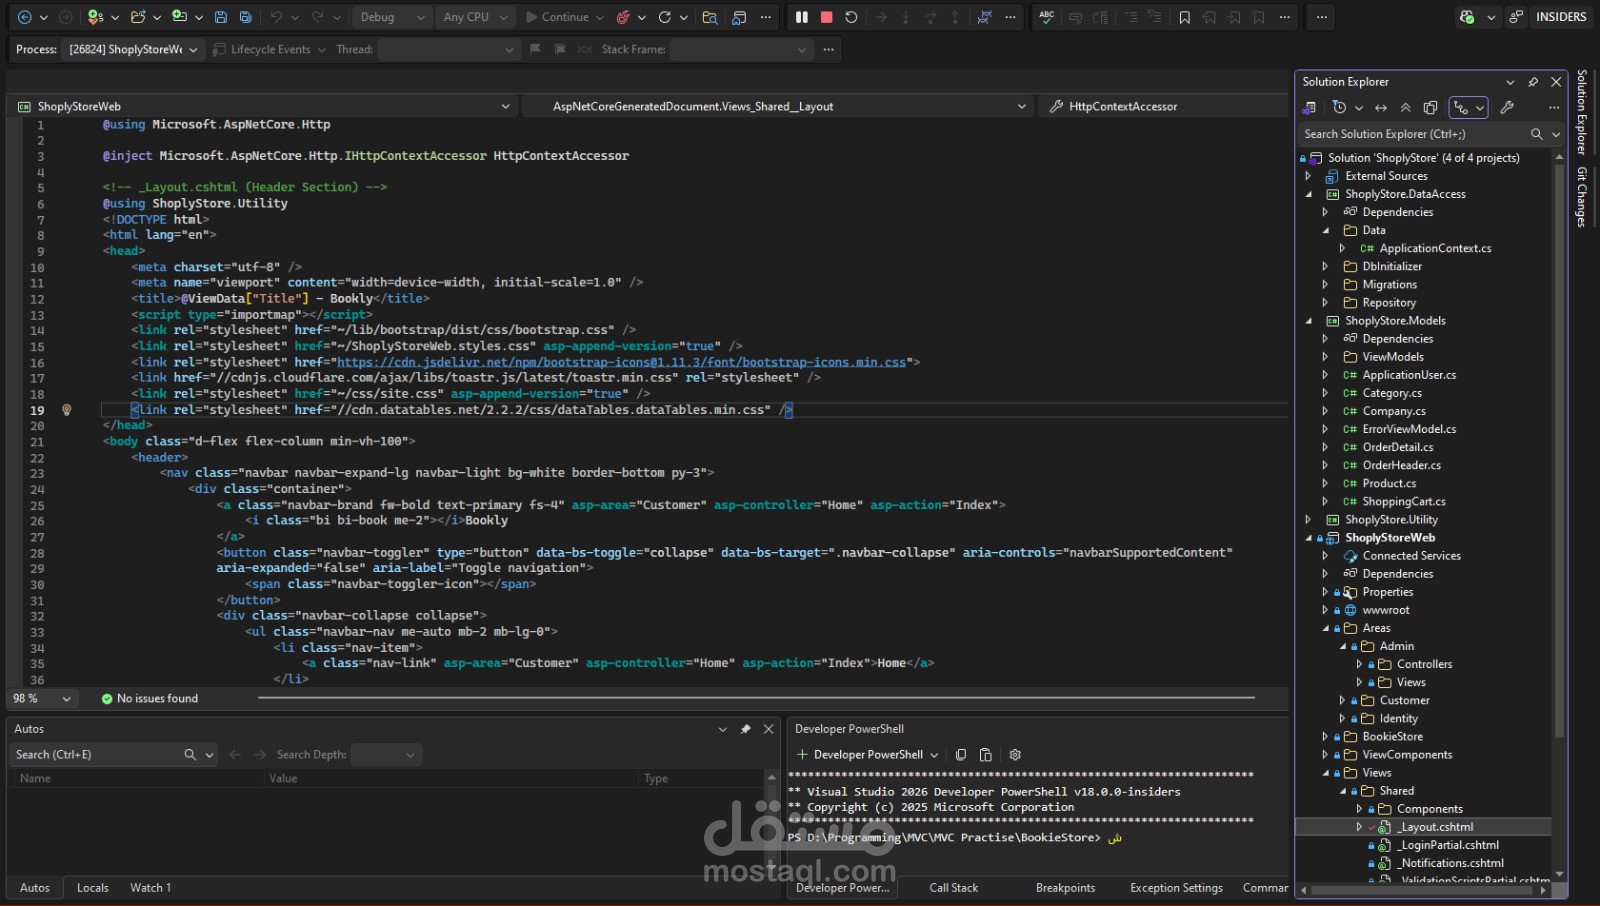The width and height of the screenshot is (1600, 906).
Task: Open Developer PowerShell settings gear
Action: 1015,755
